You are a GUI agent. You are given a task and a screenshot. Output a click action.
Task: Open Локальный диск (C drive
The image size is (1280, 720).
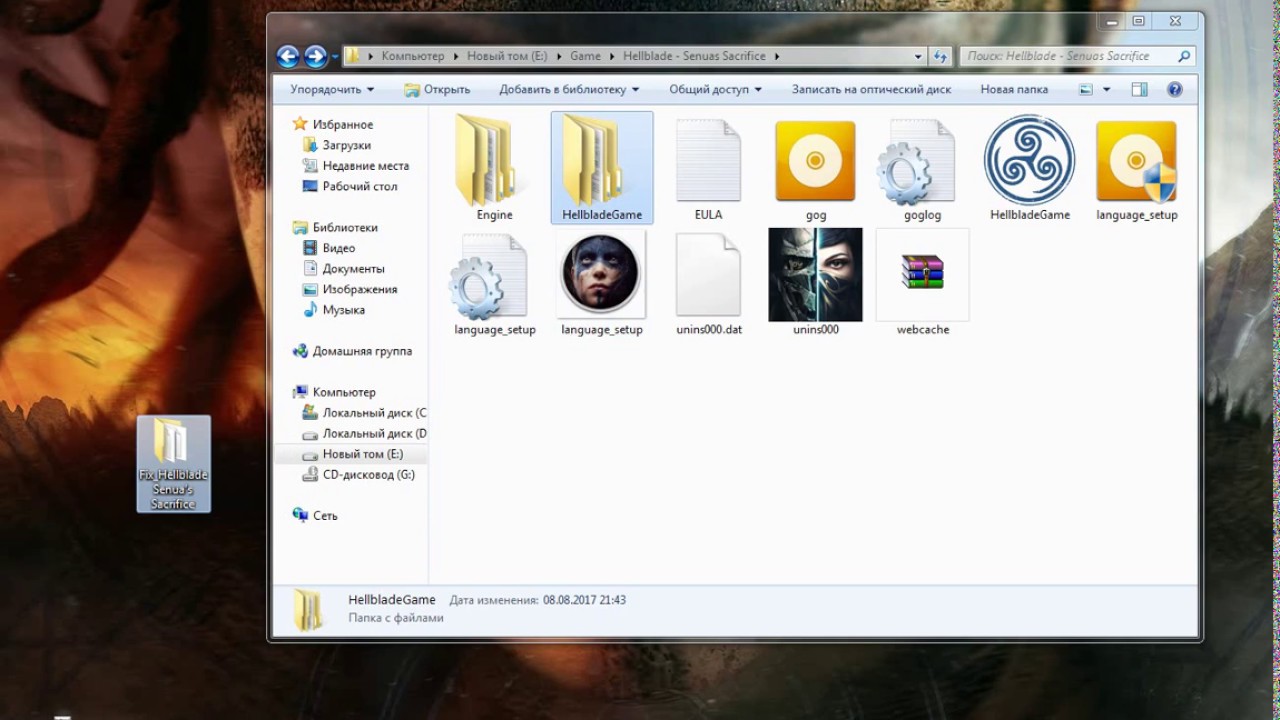pyautogui.click(x=375, y=413)
